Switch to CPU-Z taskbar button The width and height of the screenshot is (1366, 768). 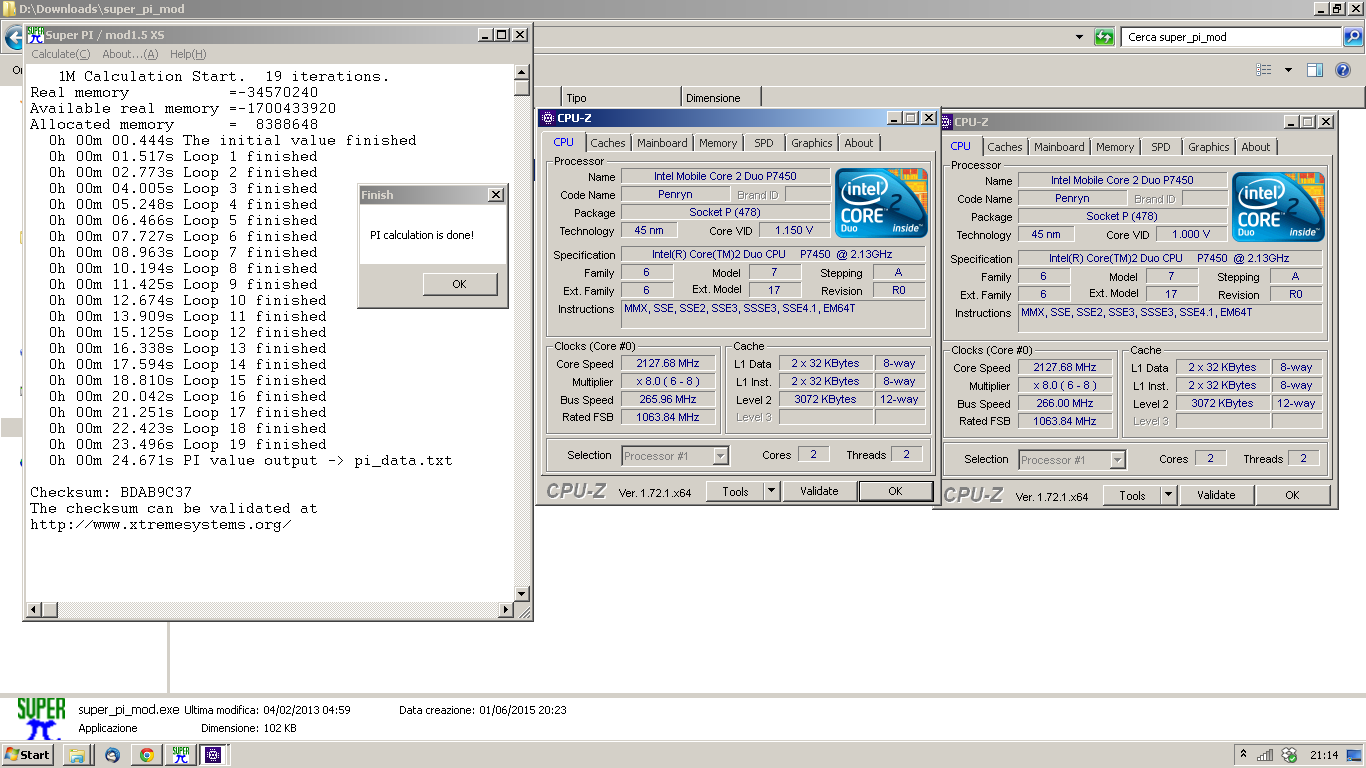click(213, 754)
